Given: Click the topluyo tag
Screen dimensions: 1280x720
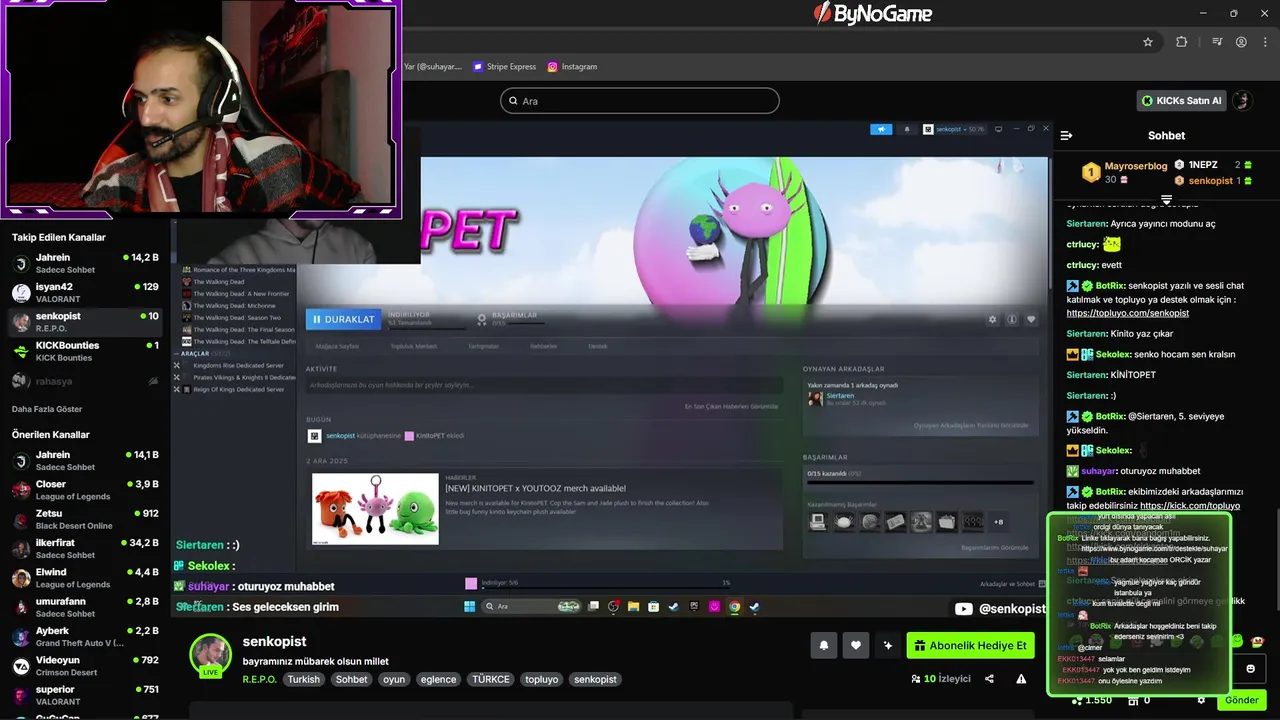Looking at the screenshot, I should (x=542, y=679).
